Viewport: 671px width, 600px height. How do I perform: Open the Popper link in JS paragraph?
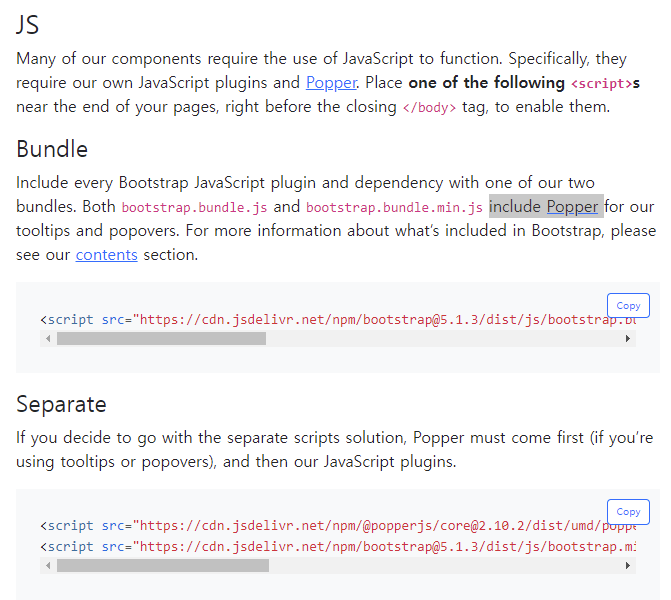(331, 83)
